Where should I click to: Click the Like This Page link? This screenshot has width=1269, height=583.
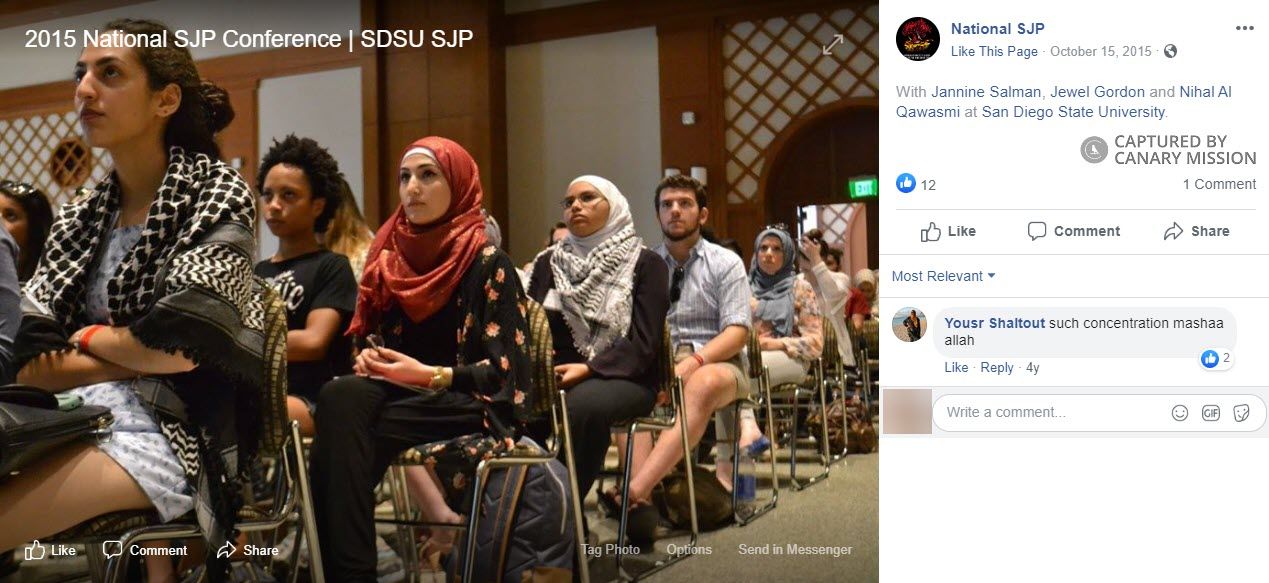click(994, 51)
